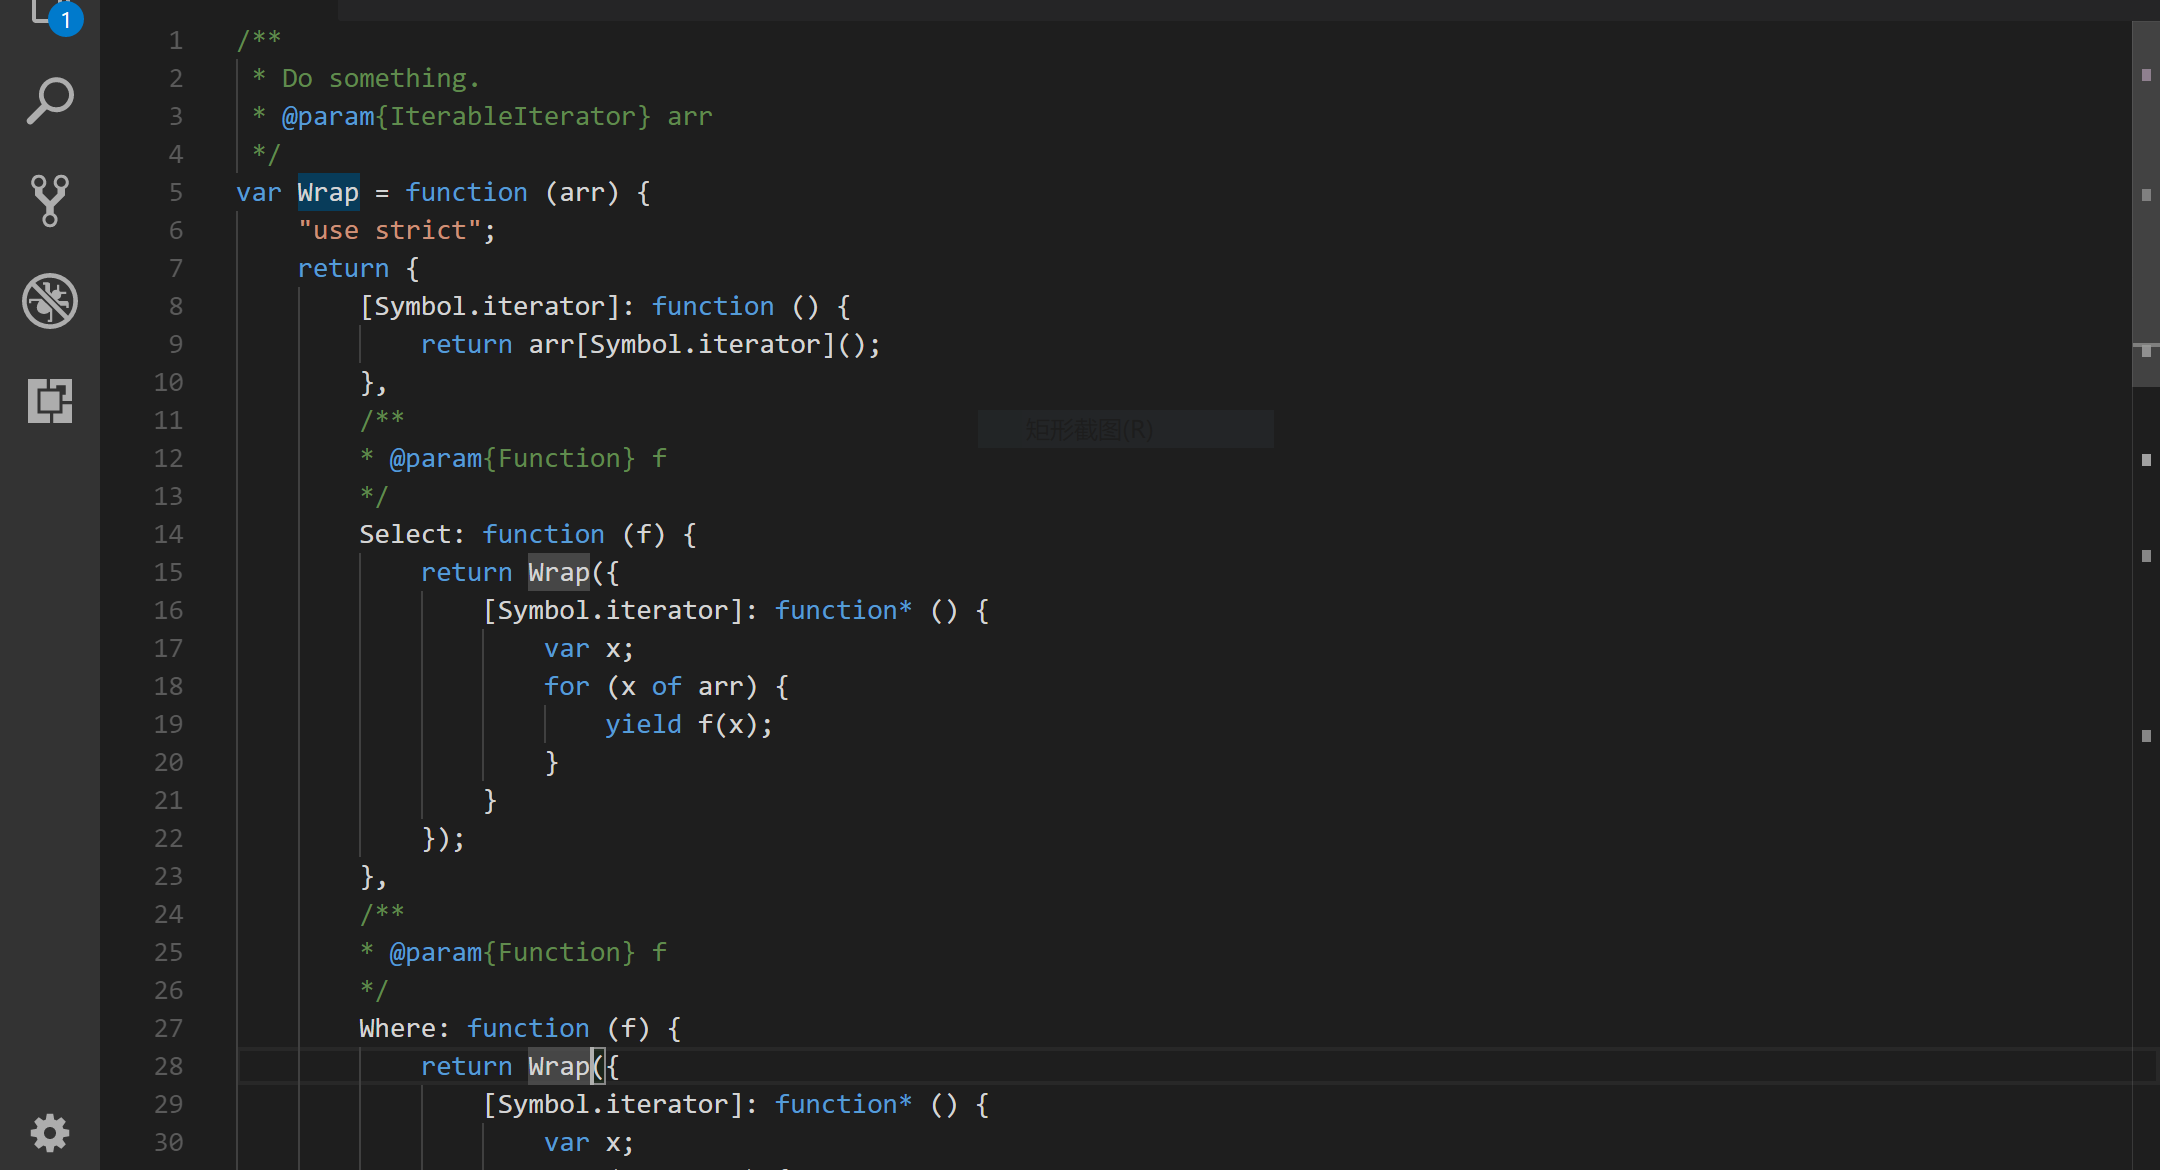Click the yield keyword on line 19
The height and width of the screenshot is (1170, 2160).
pyautogui.click(x=643, y=724)
